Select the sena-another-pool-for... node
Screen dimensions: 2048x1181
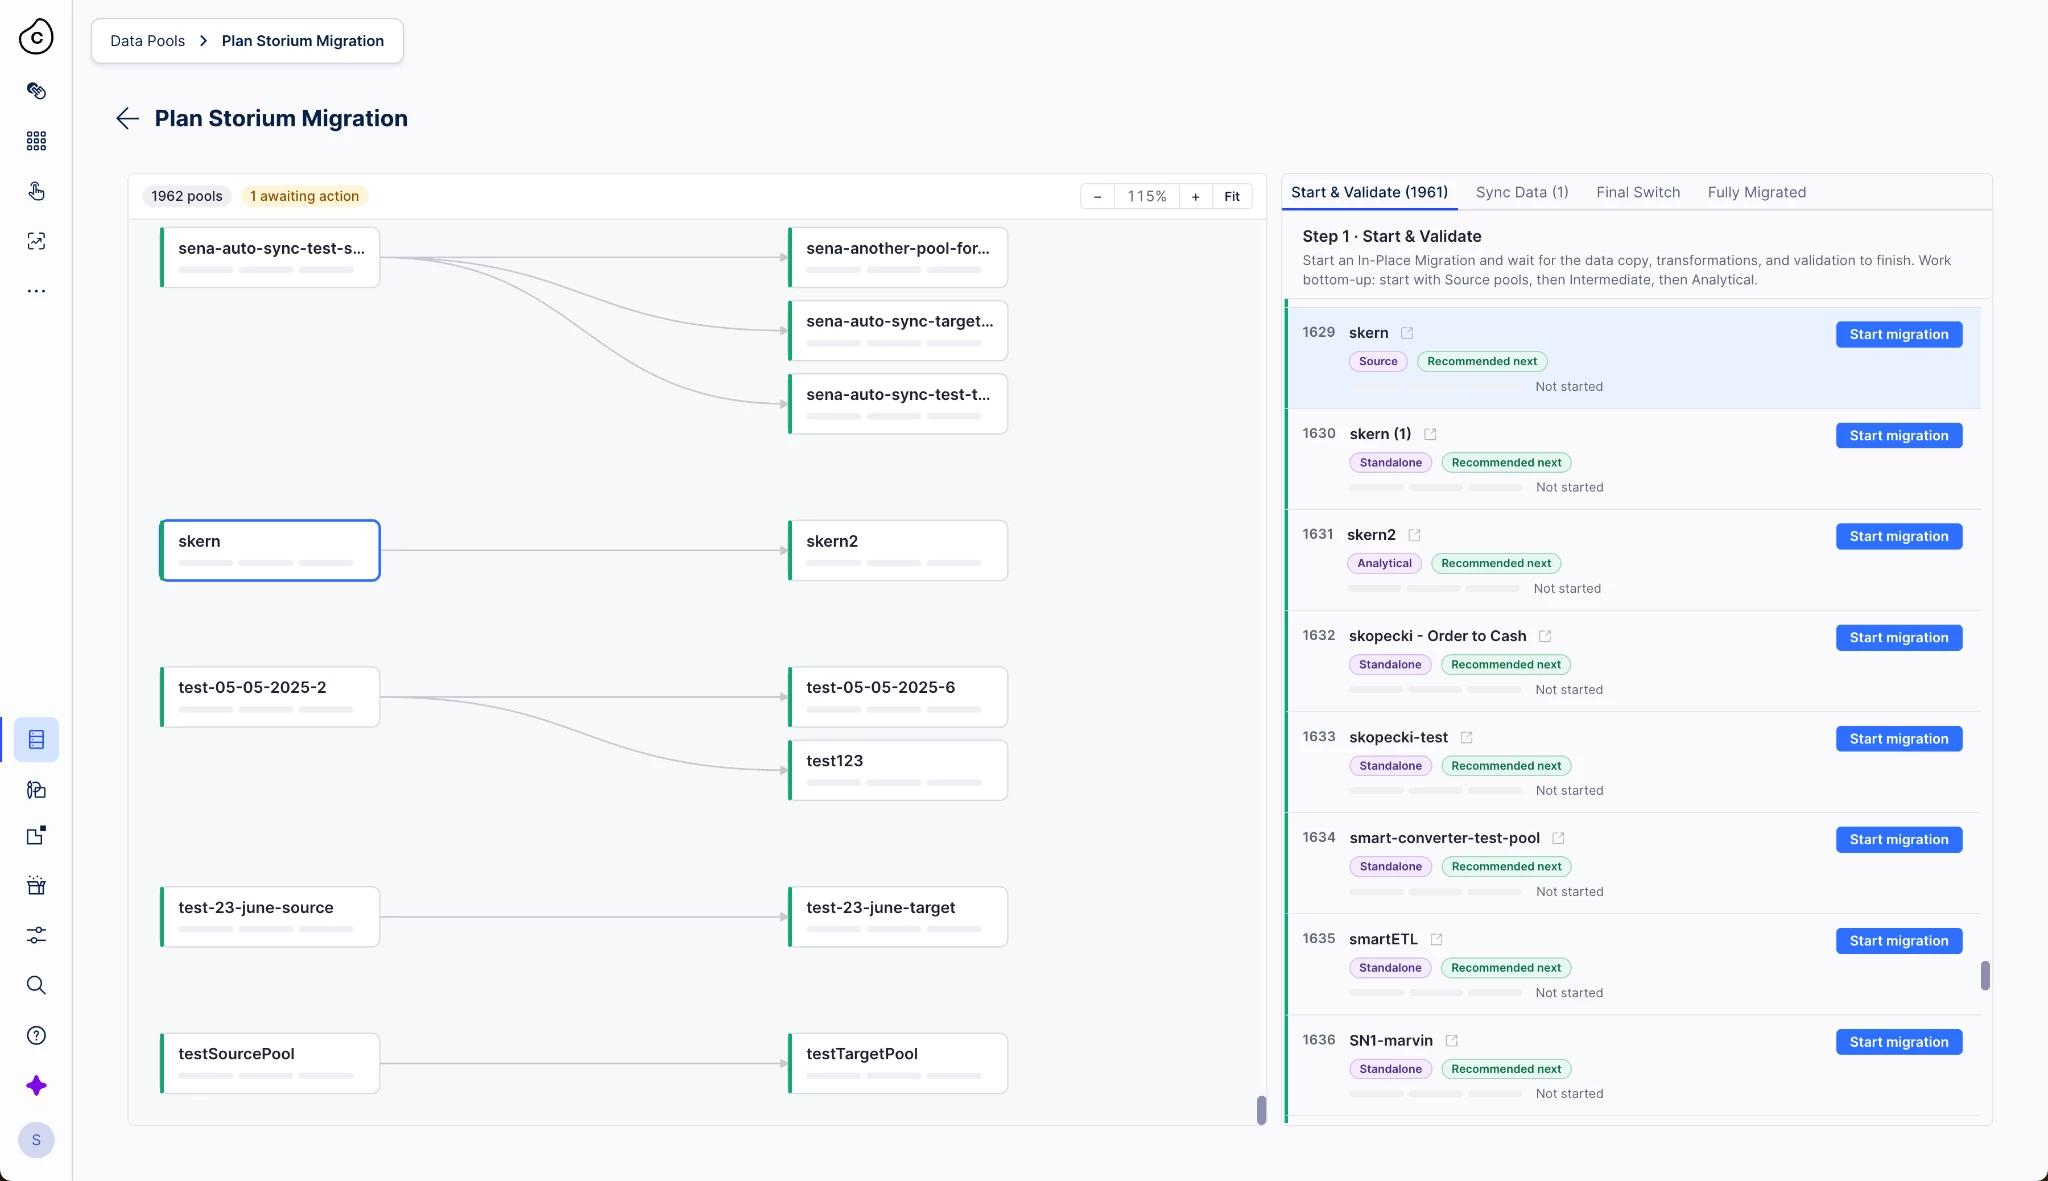click(x=898, y=257)
